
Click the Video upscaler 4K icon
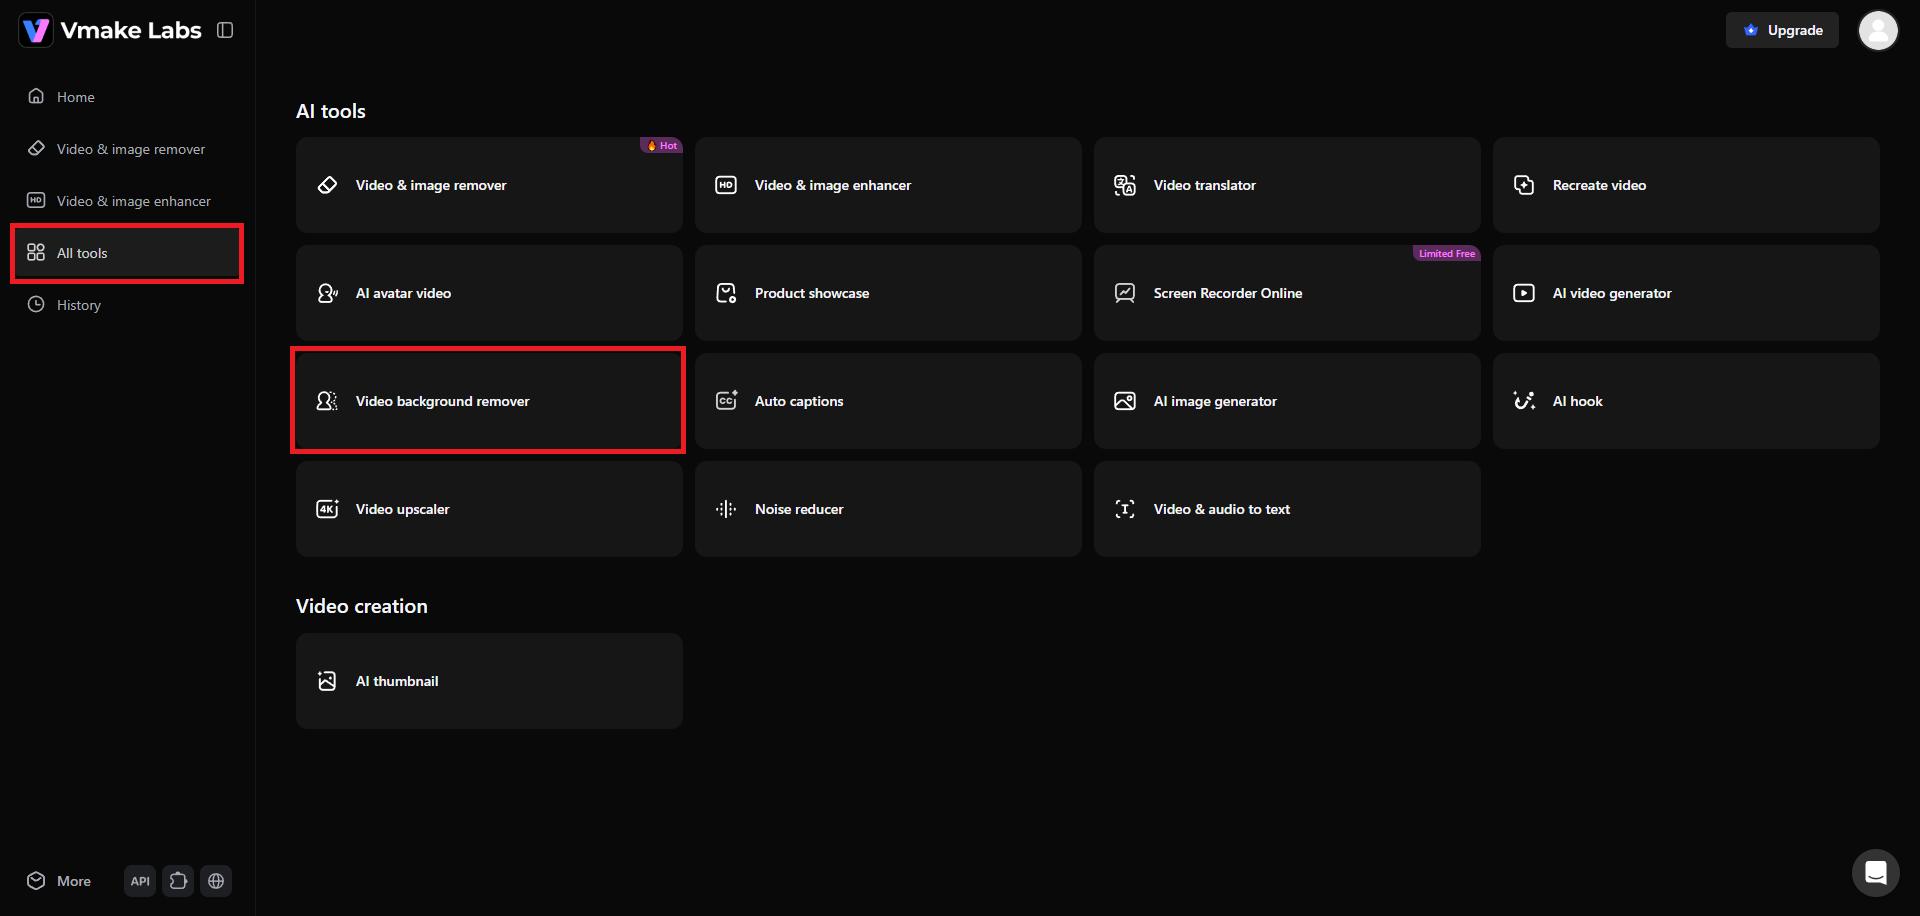[327, 509]
